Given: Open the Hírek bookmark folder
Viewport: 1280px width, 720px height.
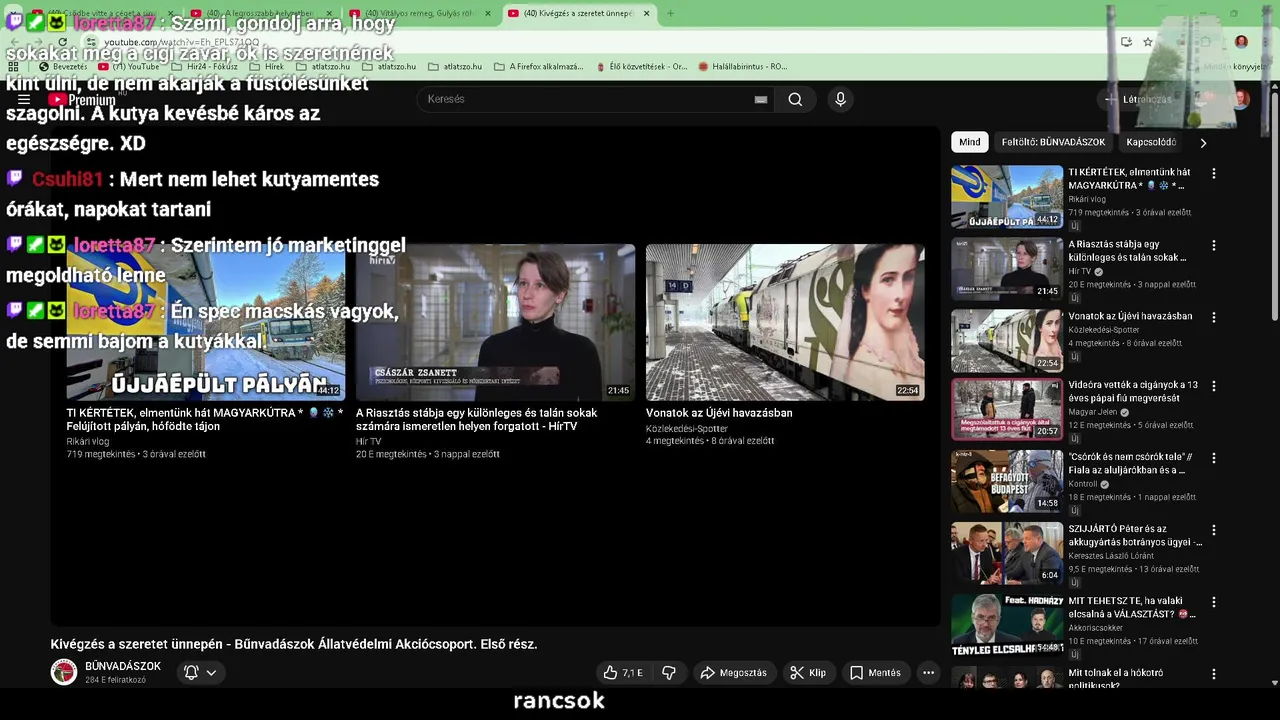Looking at the screenshot, I should (266, 66).
